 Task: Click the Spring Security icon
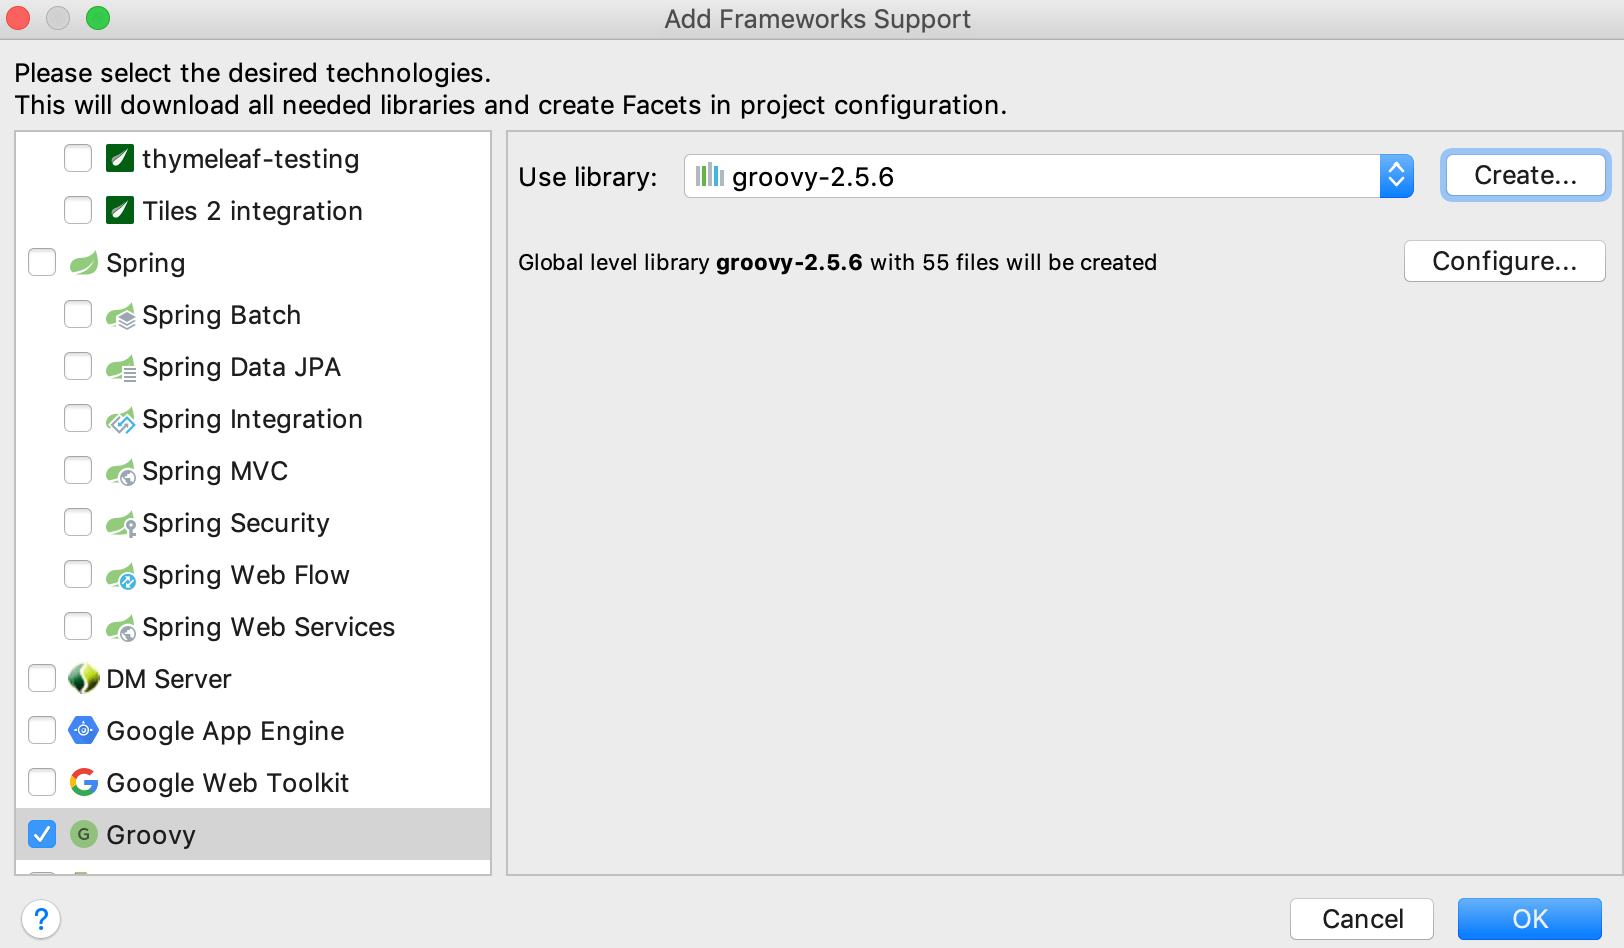point(120,522)
